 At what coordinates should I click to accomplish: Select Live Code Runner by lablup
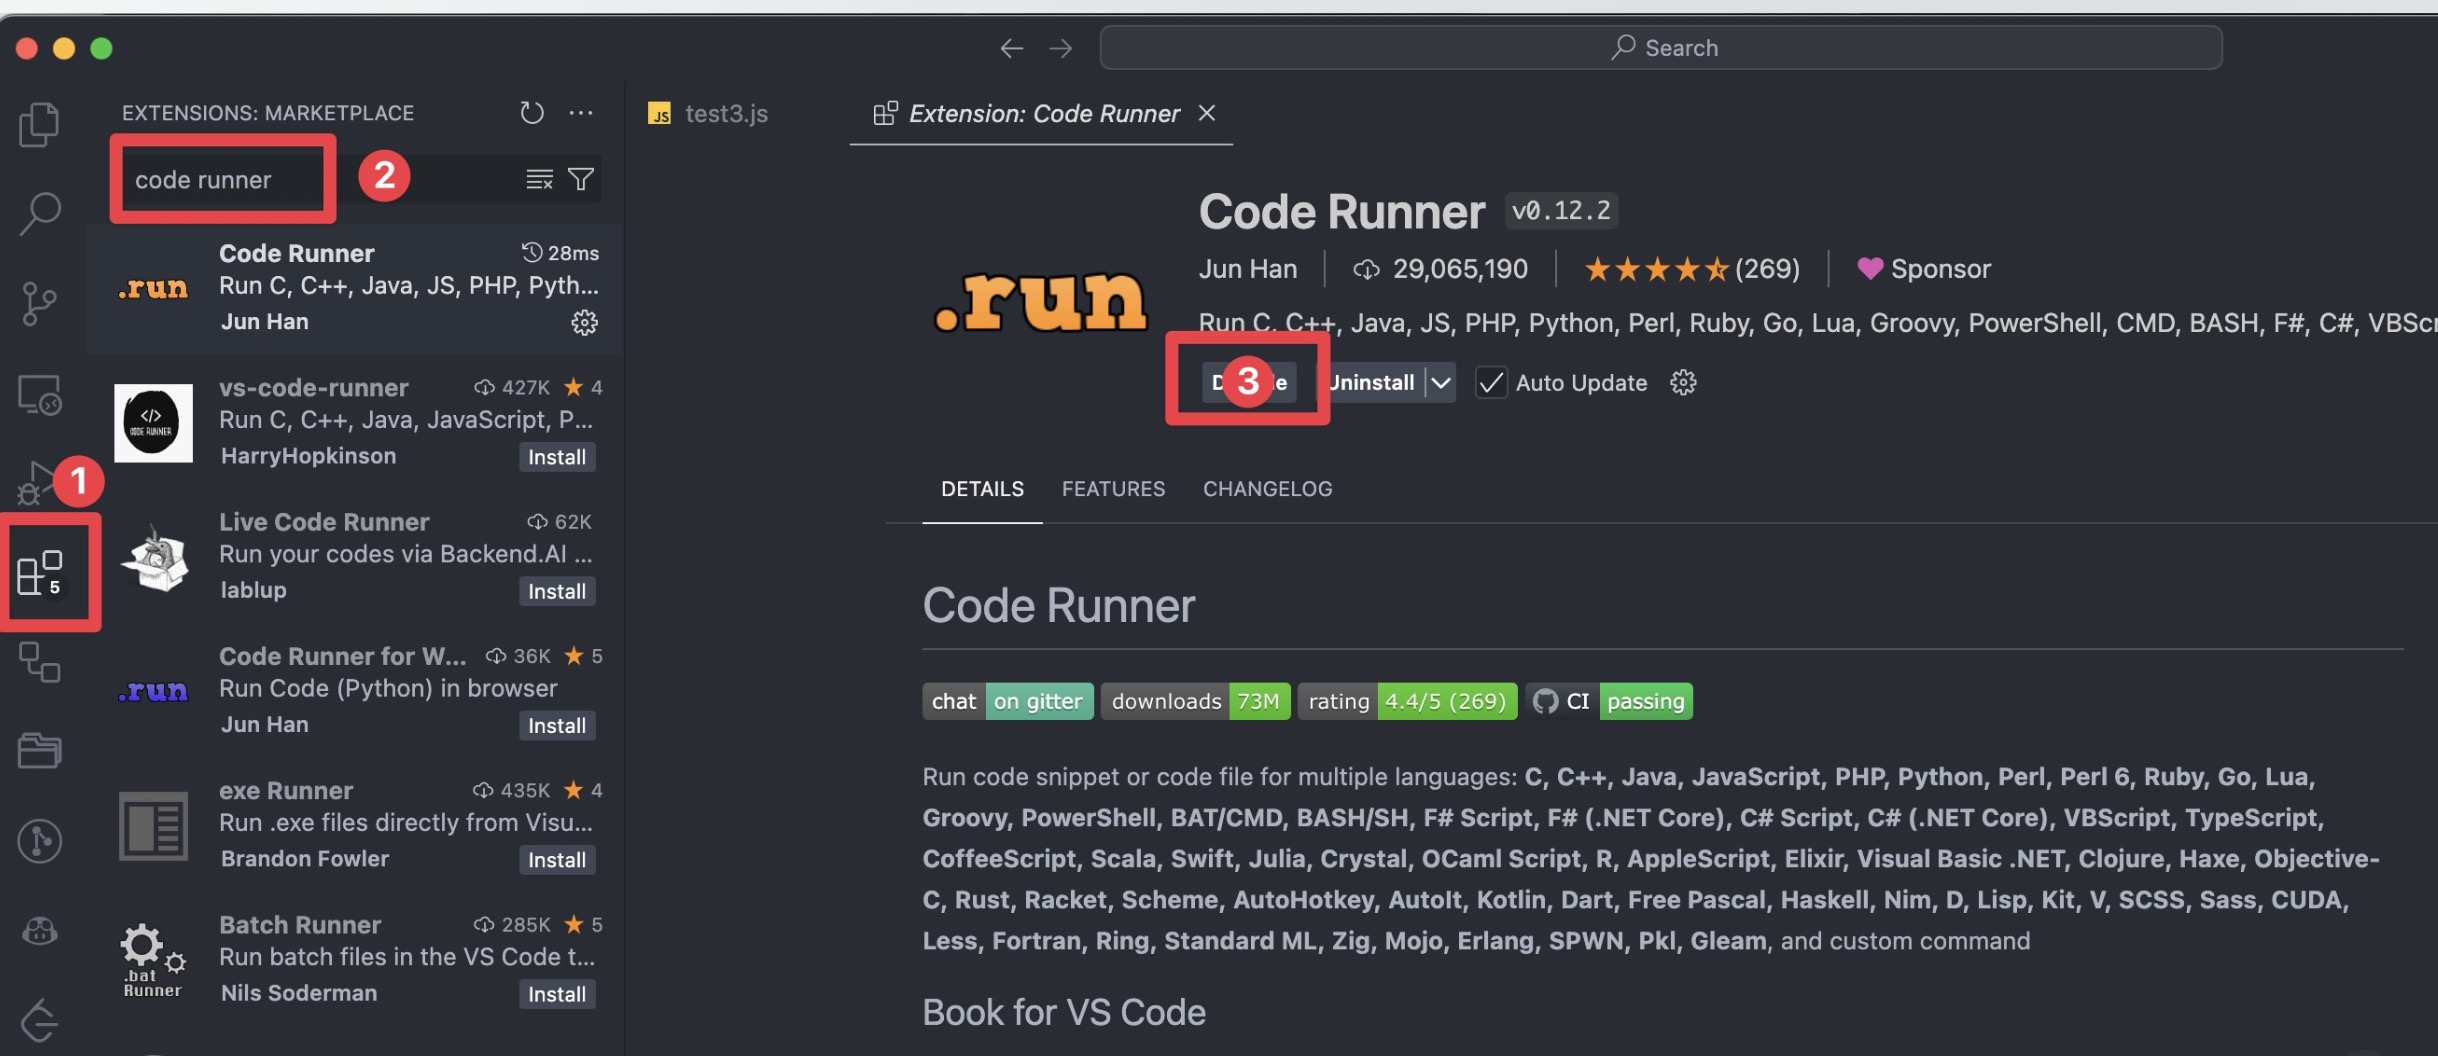point(355,556)
